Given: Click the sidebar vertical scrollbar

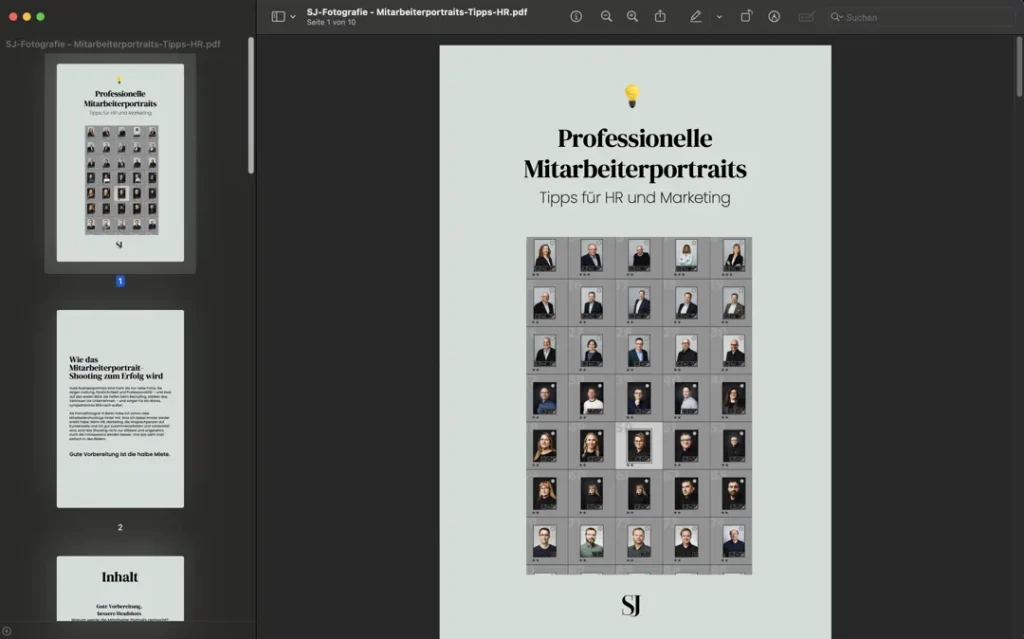Looking at the screenshot, I should pos(251,110).
